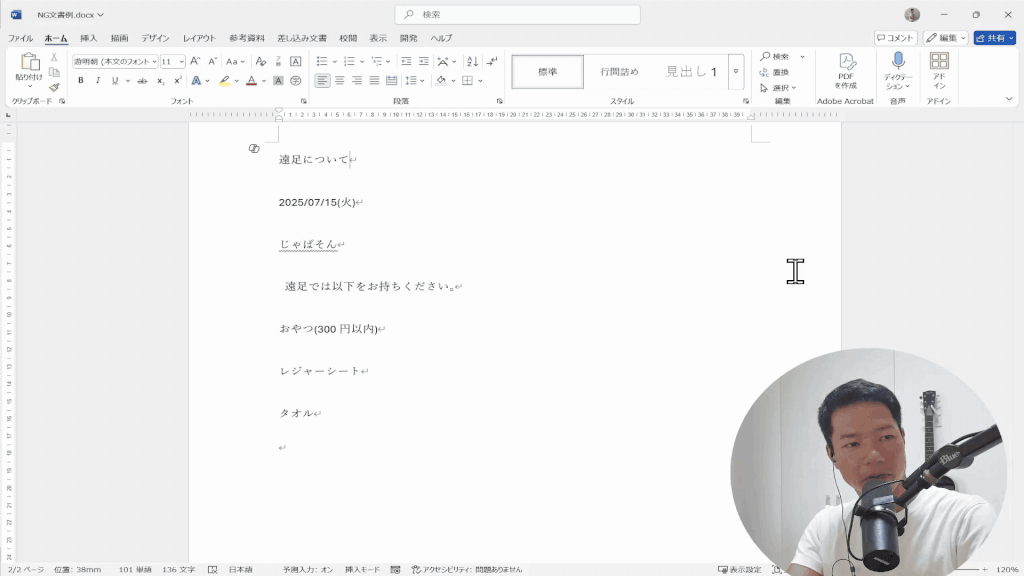Toggle text prediction status bar item
Screen dimensions: 1024x576
(308, 569)
